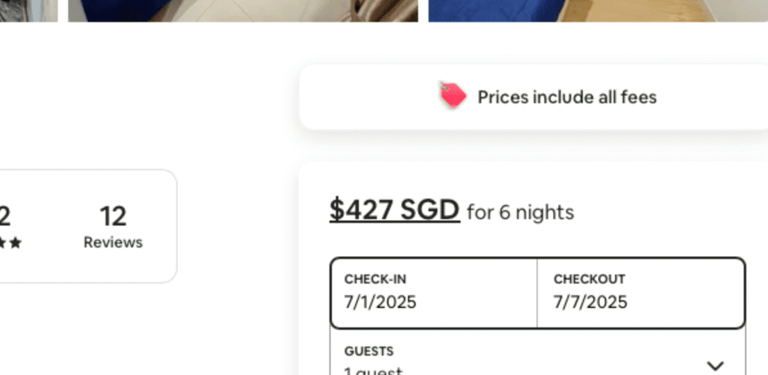The image size is (768, 375).
Task: Click the 7/1/2025 check-in date
Action: (380, 302)
